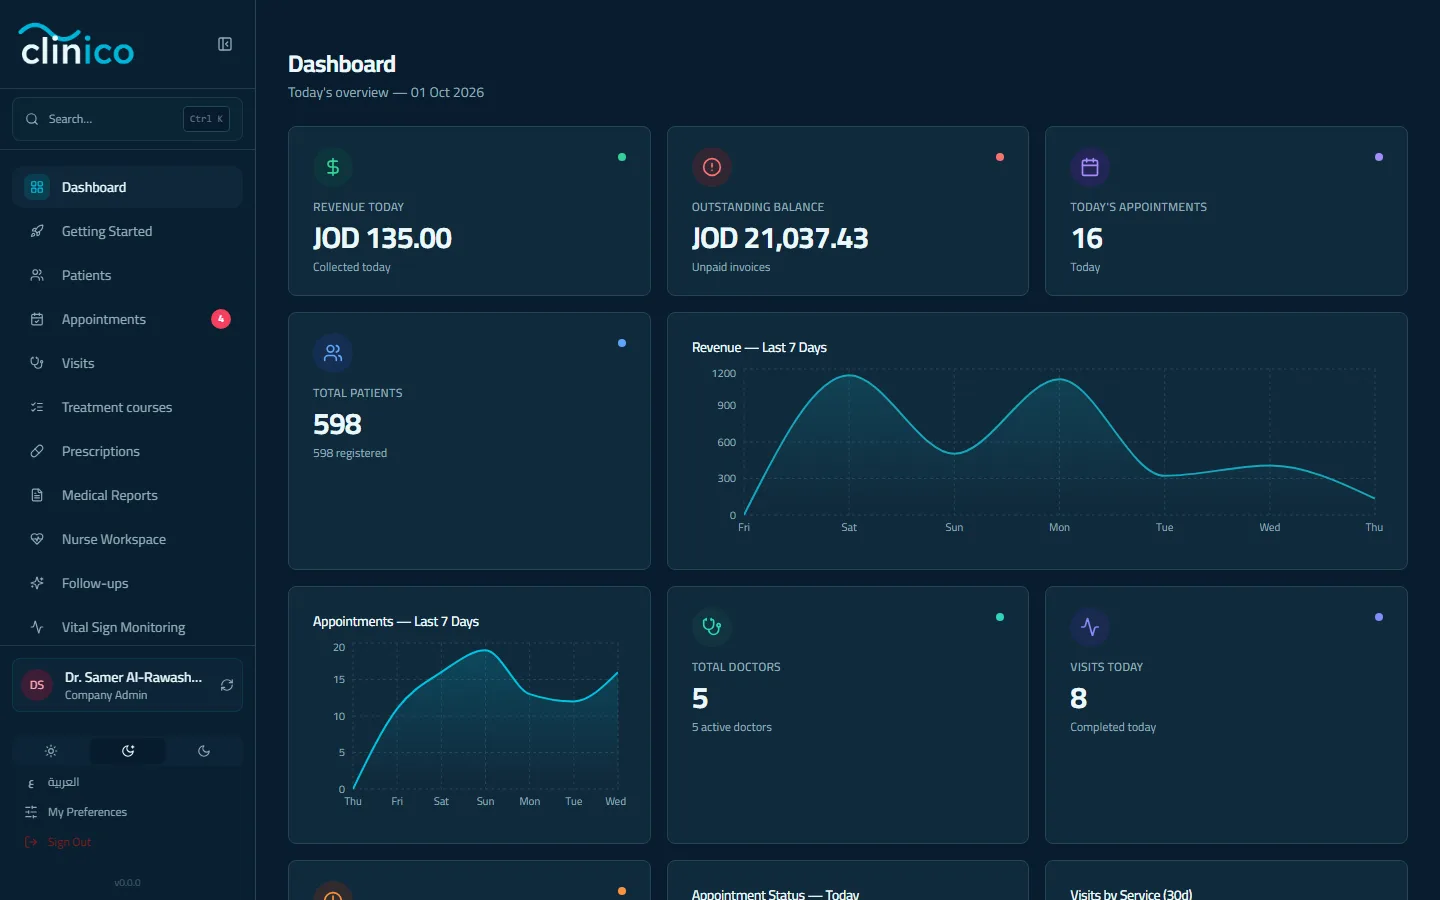This screenshot has width=1440, height=900.
Task: Click the 16 today's appointments number
Action: (1087, 238)
